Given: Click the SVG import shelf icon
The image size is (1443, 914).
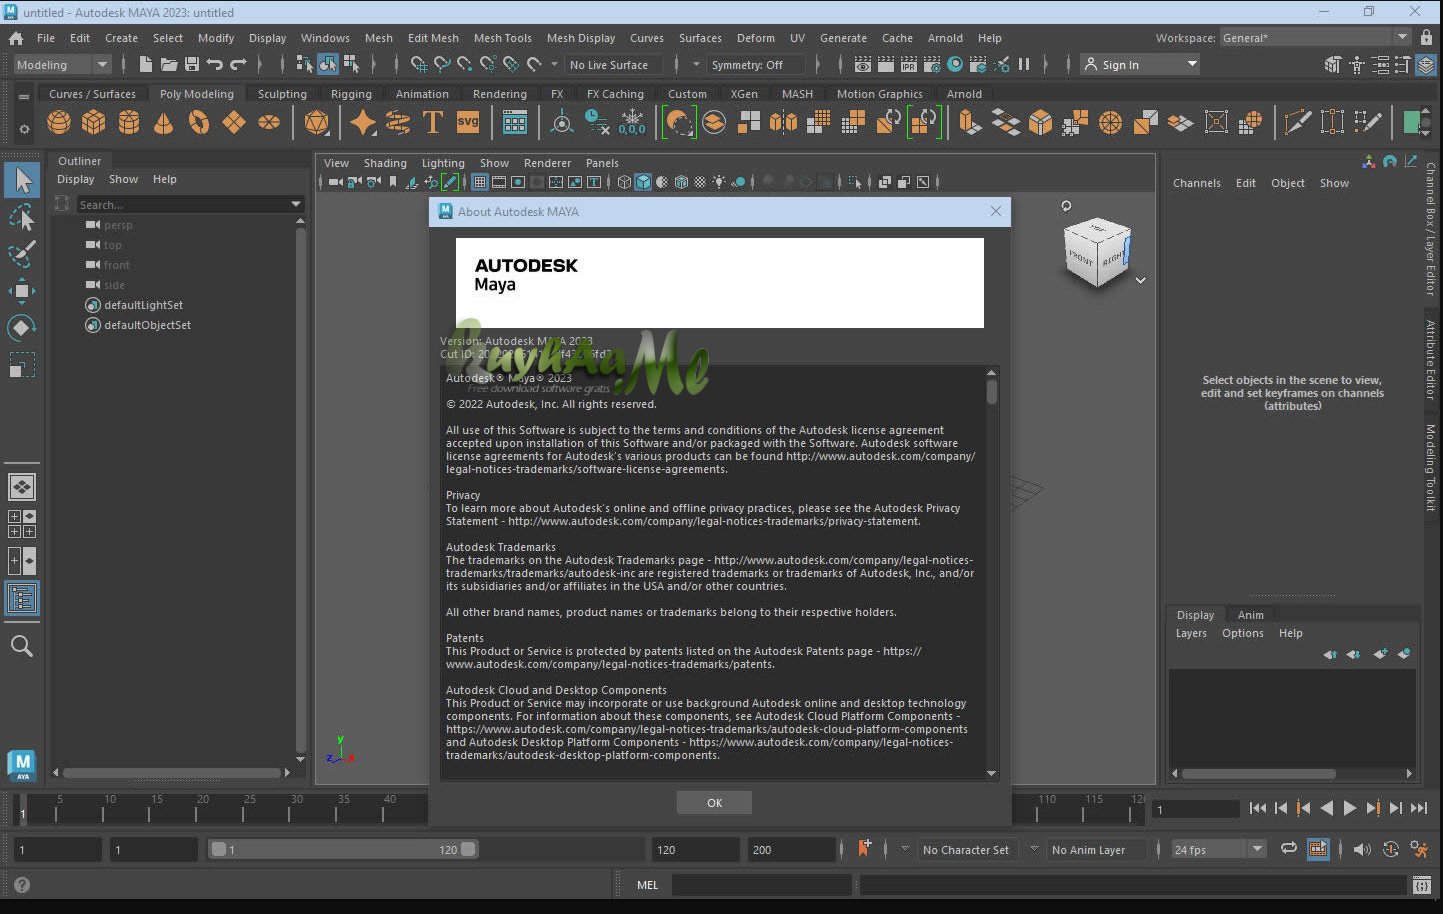Looking at the screenshot, I should [x=468, y=122].
